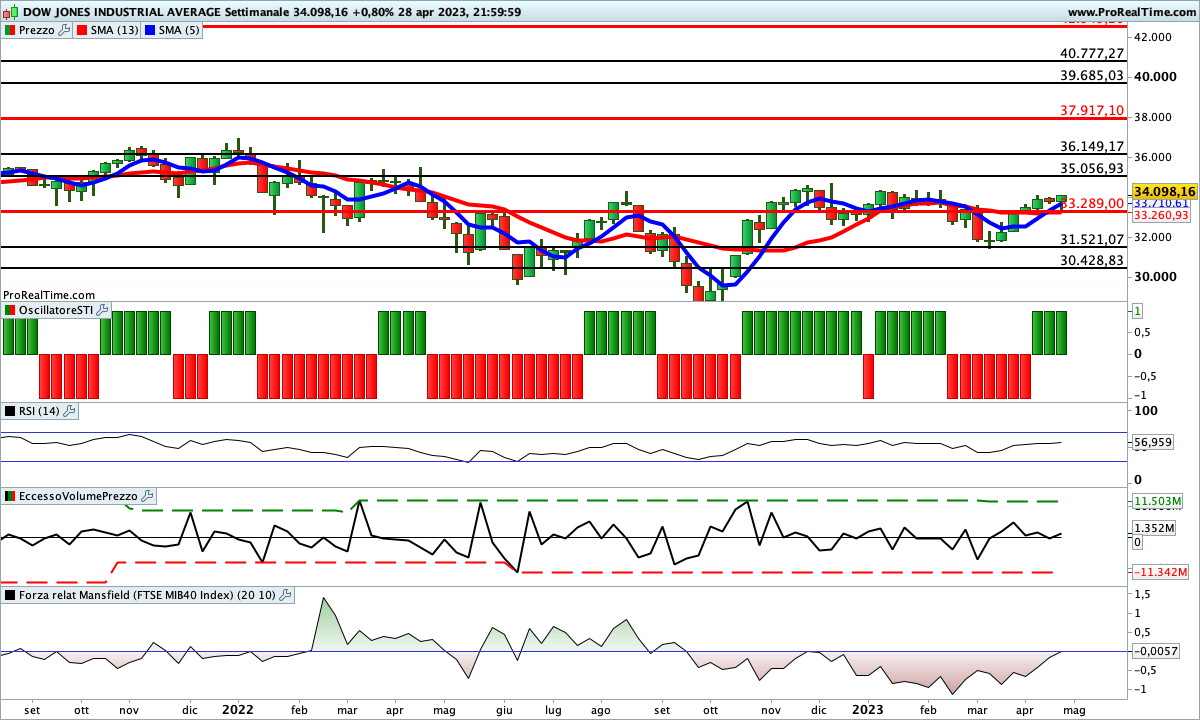This screenshot has width=1200, height=720.
Task: Click the SMA (13) indicator label
Action: tap(114, 30)
